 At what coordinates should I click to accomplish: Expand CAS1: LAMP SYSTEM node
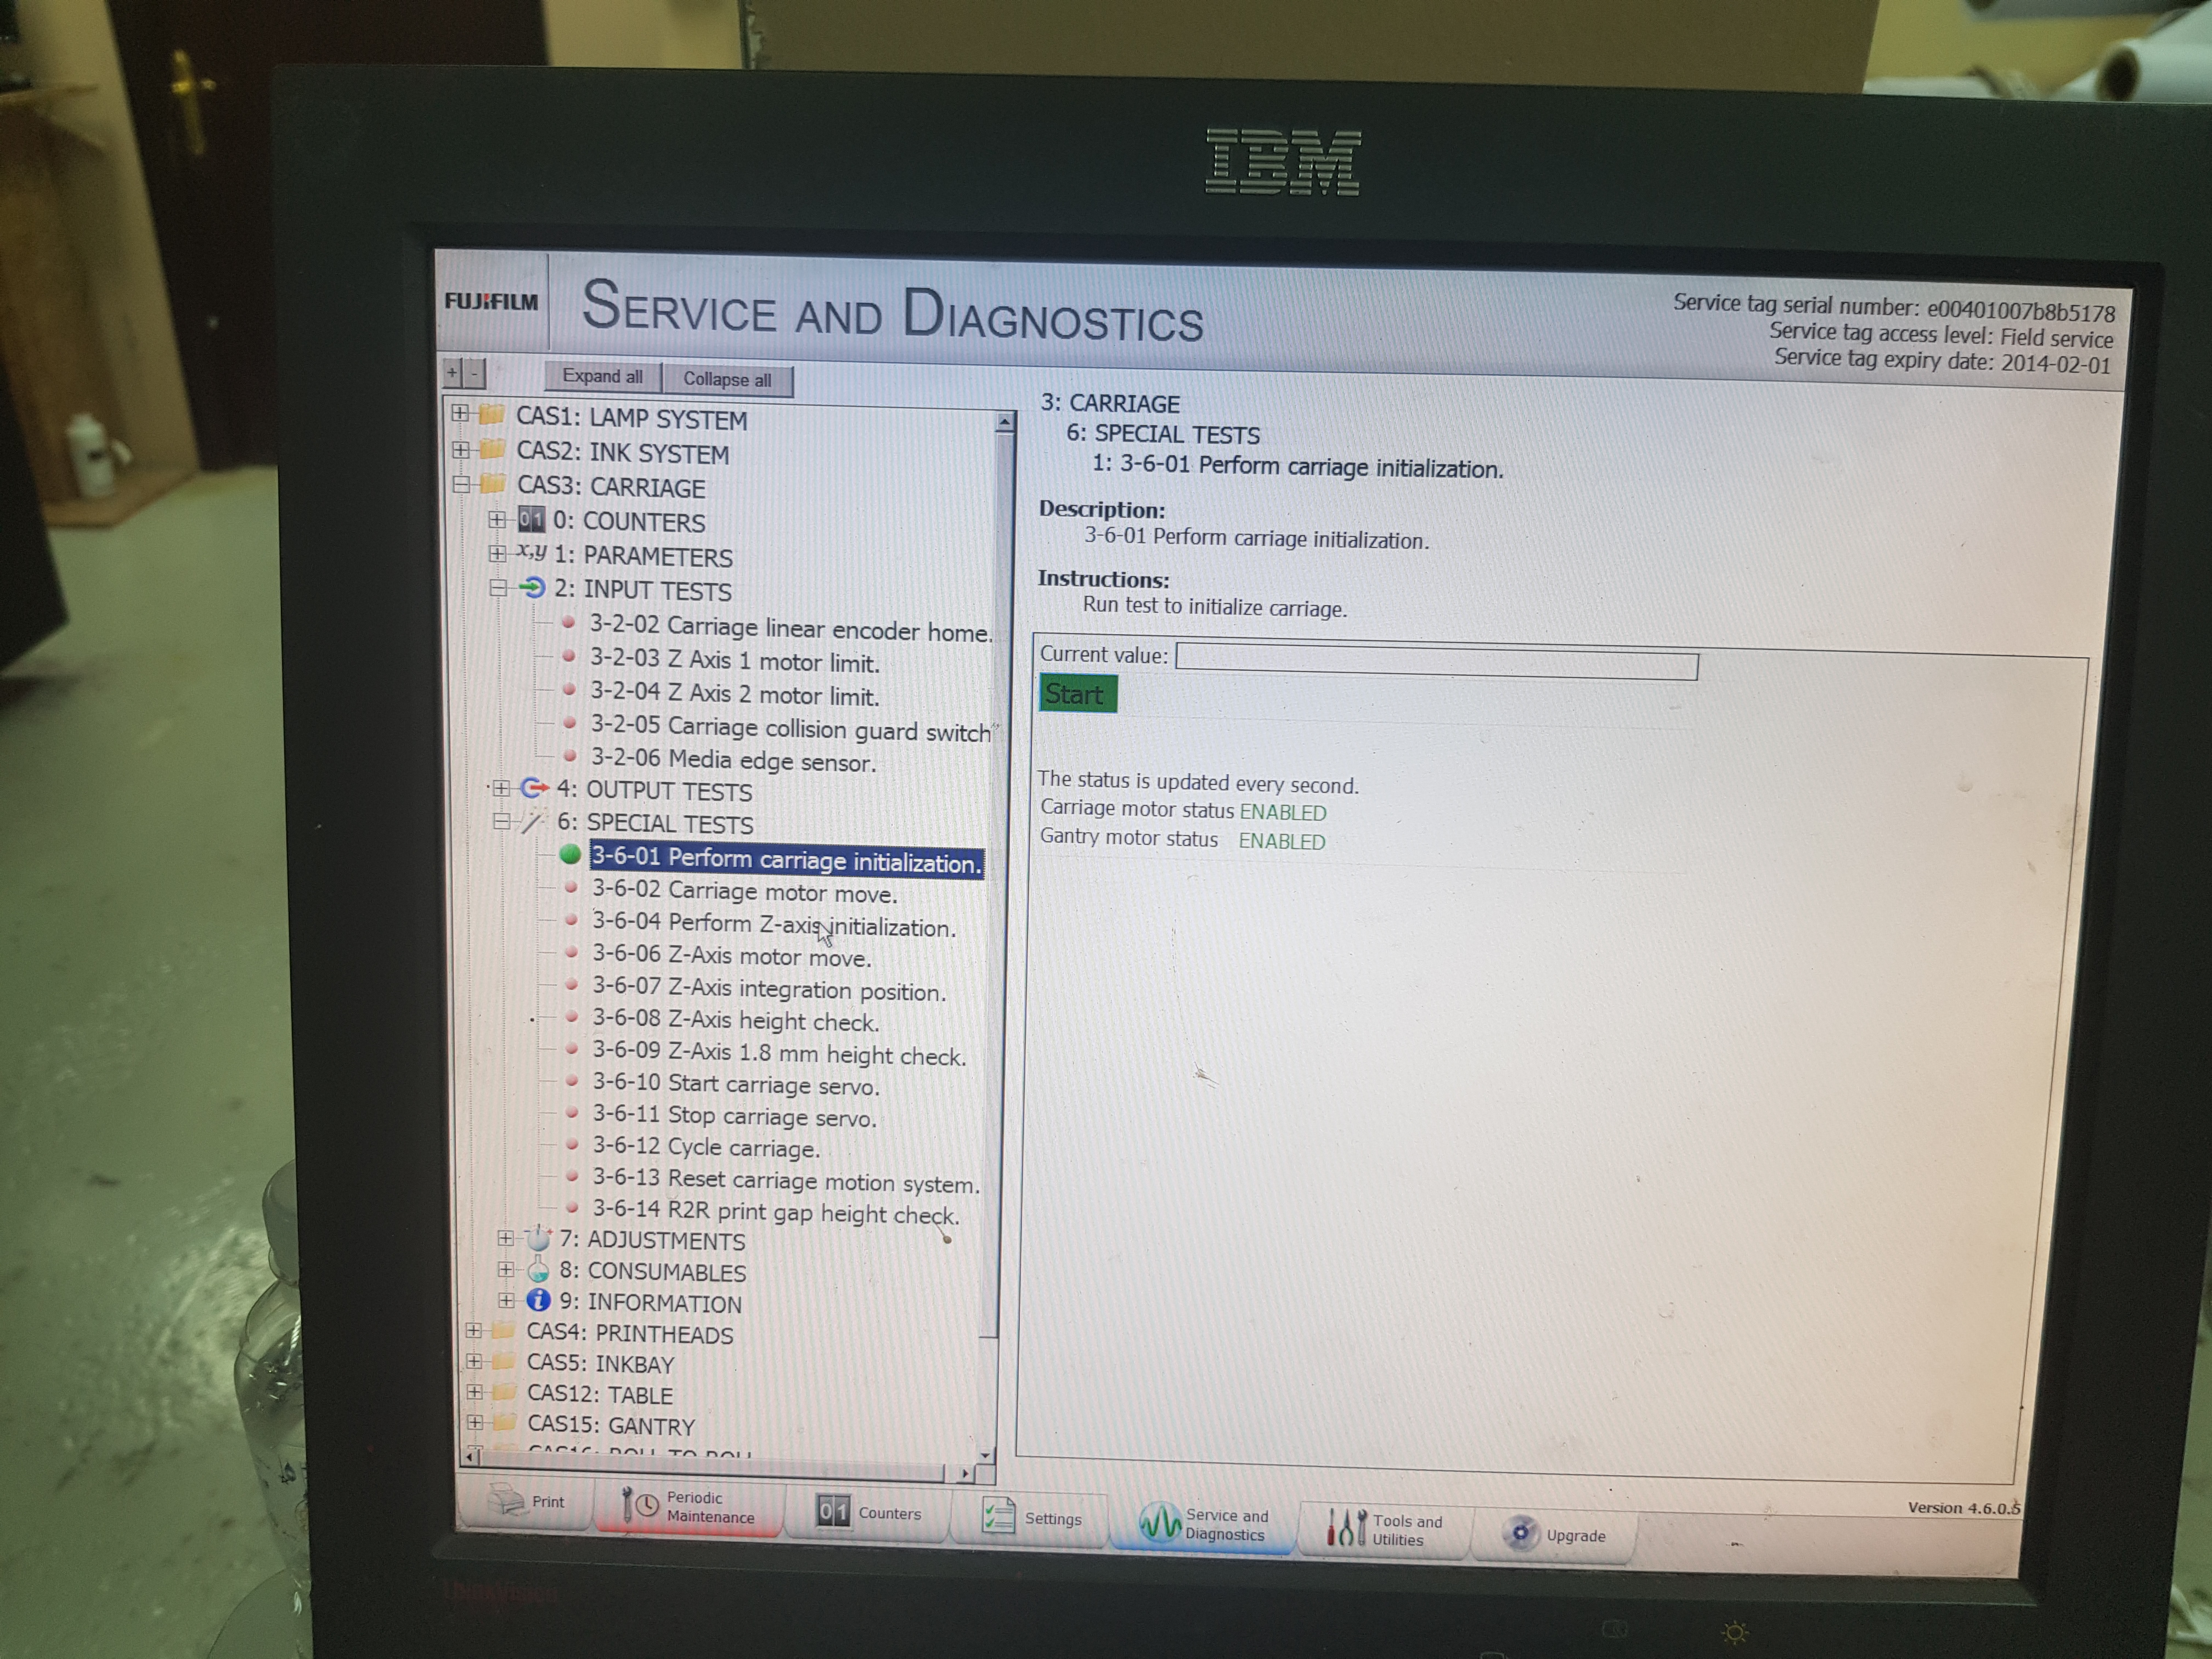(x=460, y=412)
